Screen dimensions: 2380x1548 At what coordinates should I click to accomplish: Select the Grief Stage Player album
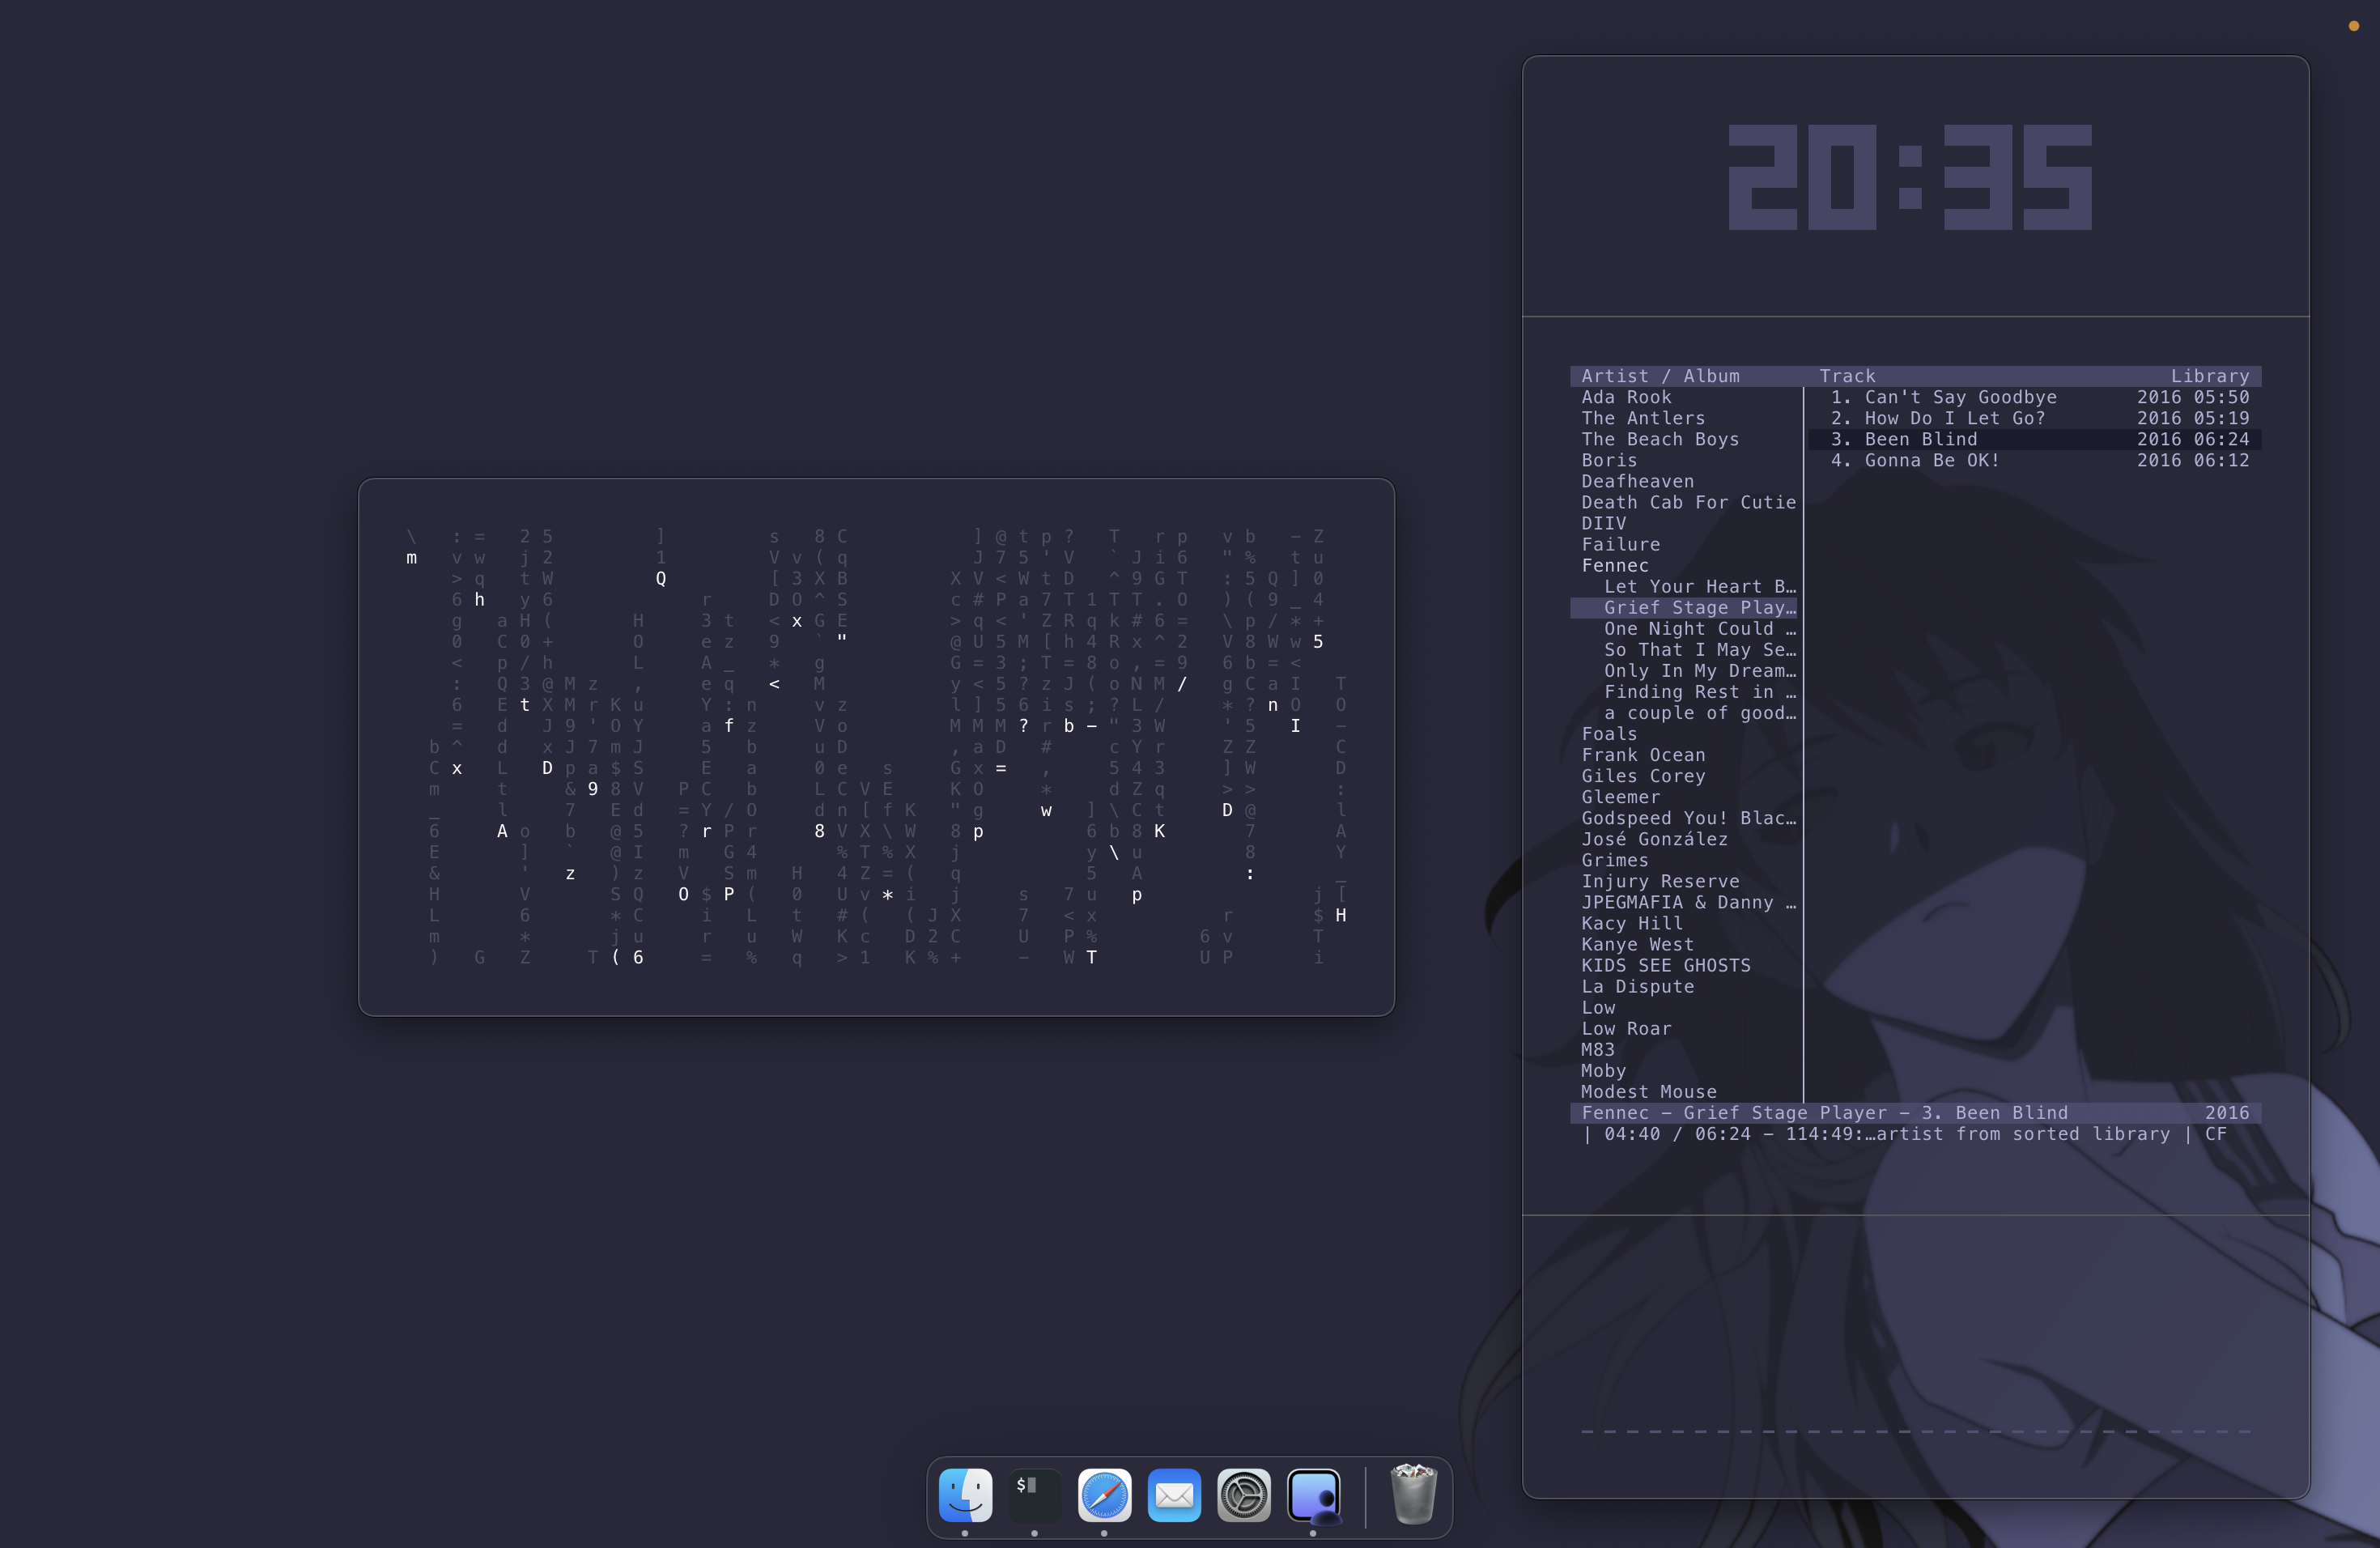[x=1698, y=608]
